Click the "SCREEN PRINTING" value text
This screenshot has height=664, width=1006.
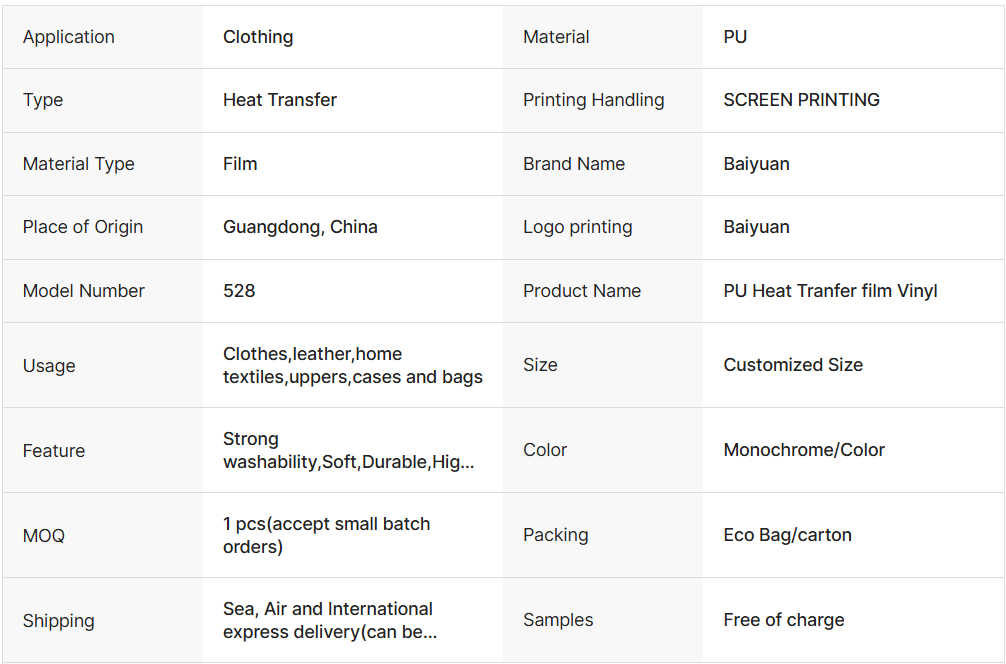(801, 100)
